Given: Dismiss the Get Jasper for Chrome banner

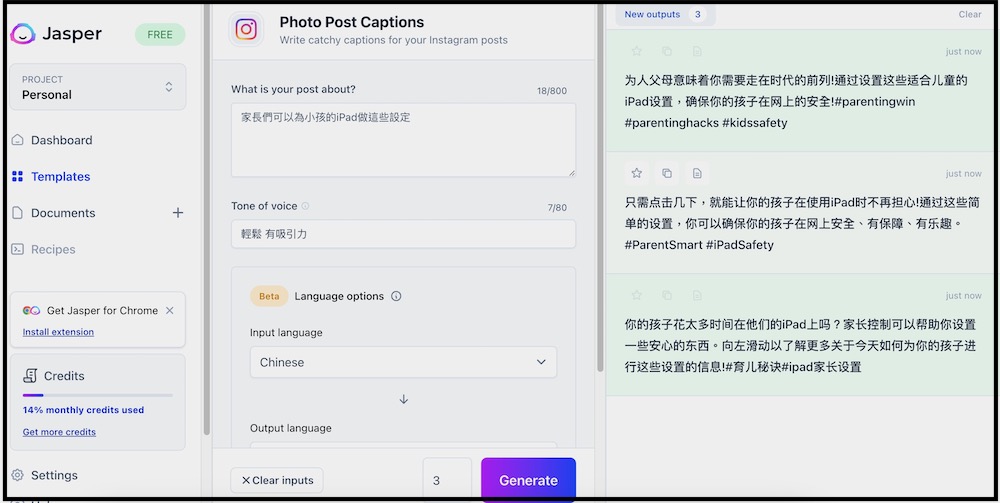Looking at the screenshot, I should (x=170, y=310).
